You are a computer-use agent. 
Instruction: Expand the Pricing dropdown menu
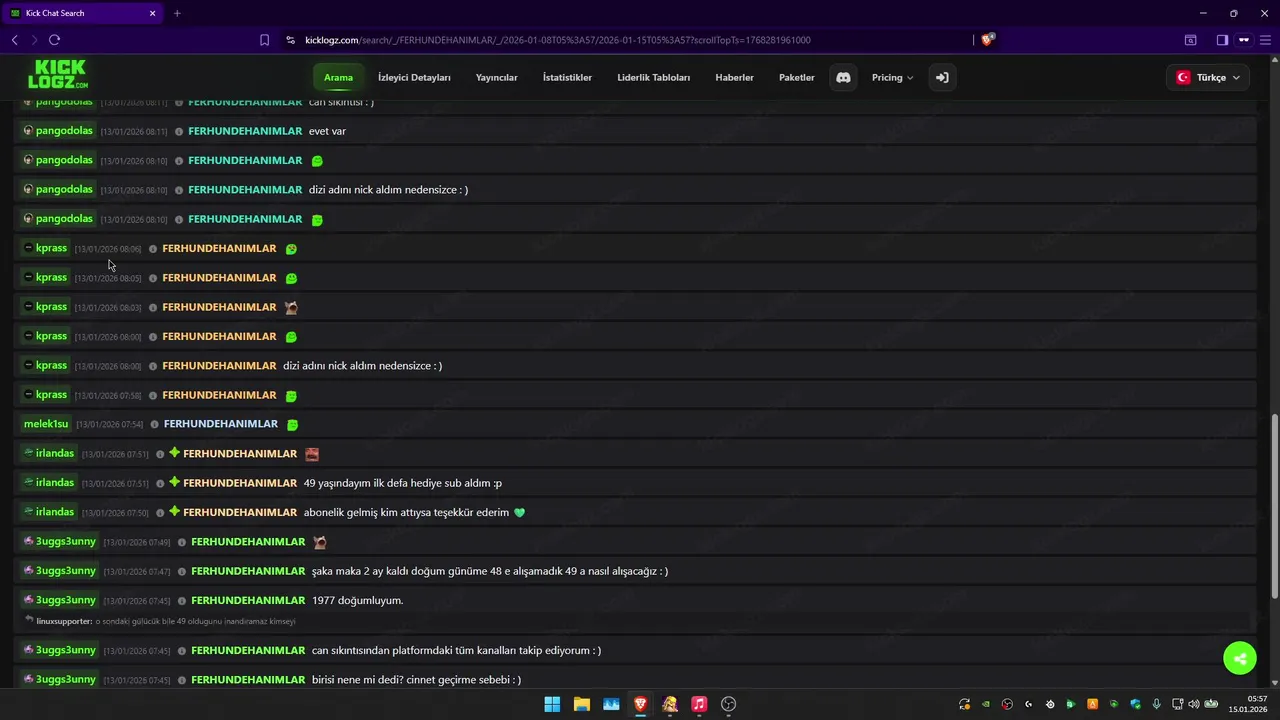892,77
